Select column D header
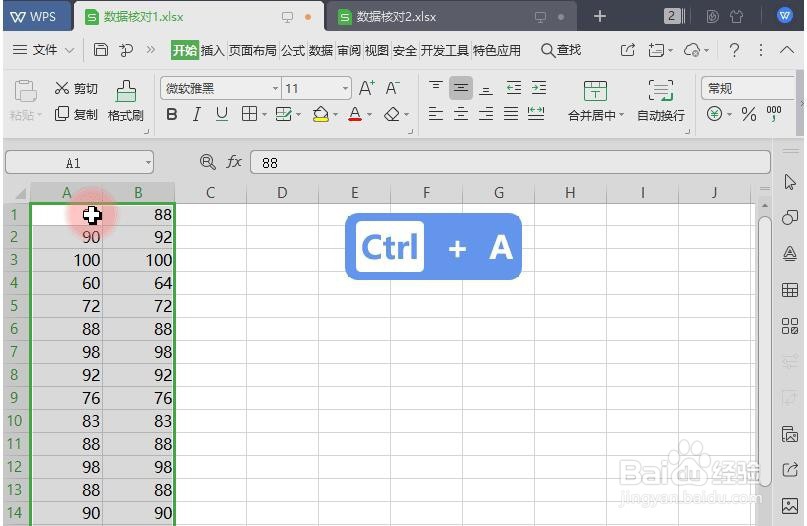The image size is (807, 526). coord(282,193)
